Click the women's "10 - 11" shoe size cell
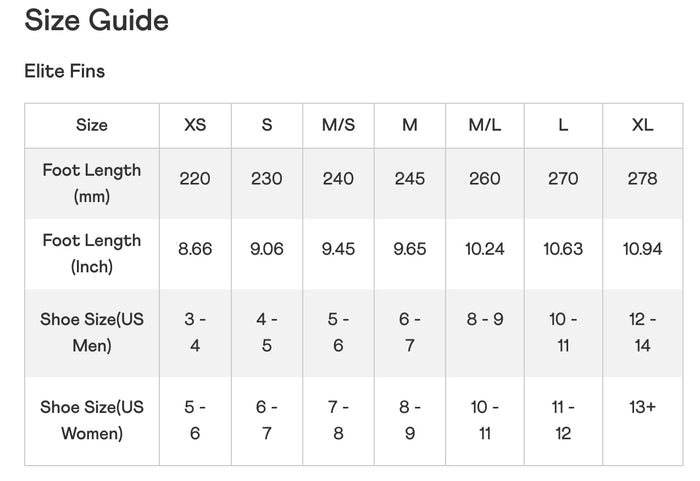This screenshot has height=481, width=700. point(485,420)
